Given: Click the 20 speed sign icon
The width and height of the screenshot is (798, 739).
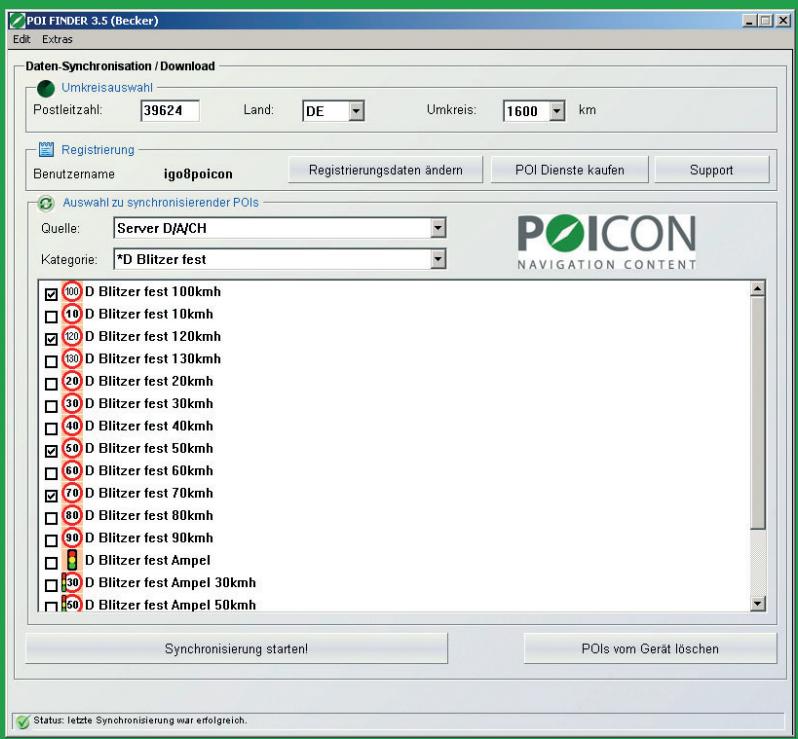Looking at the screenshot, I should (72, 381).
